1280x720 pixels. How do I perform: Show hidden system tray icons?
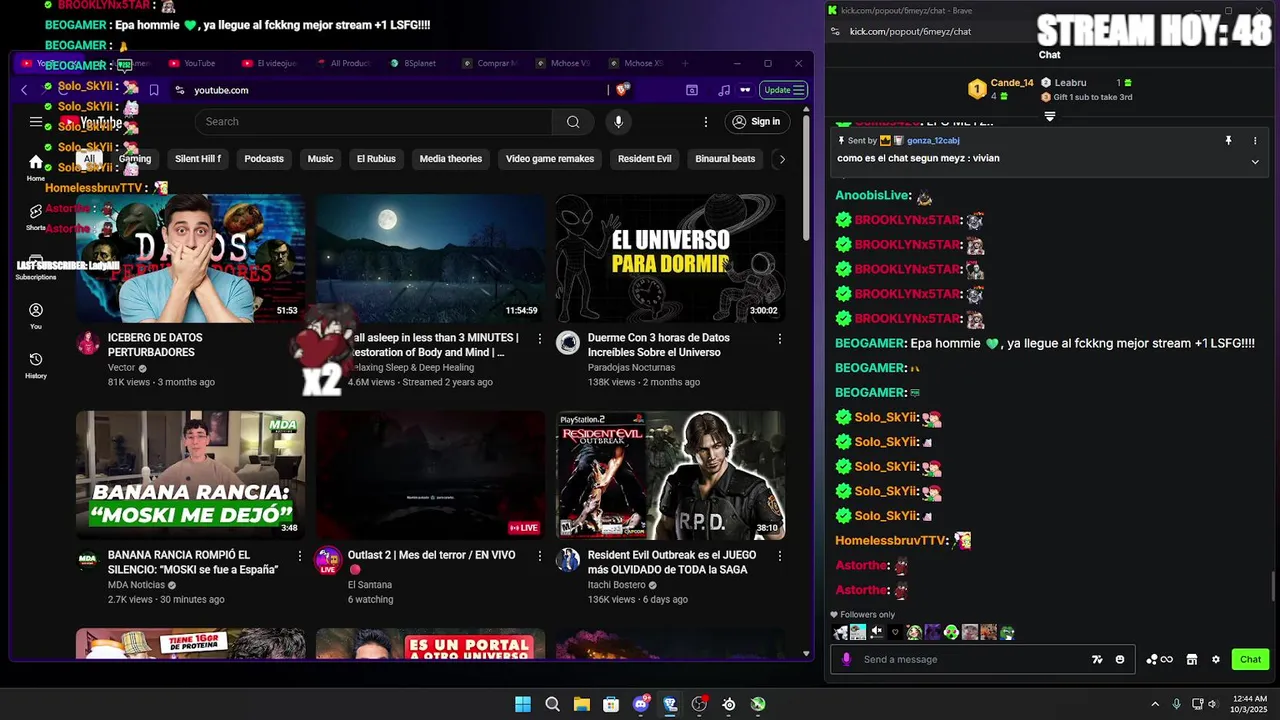click(1155, 704)
